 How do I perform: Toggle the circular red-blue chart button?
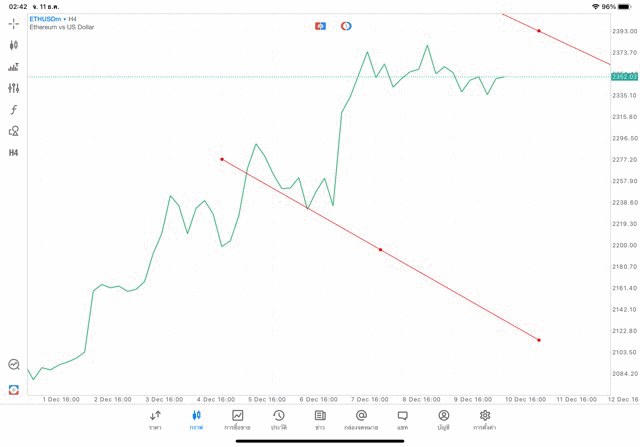[x=346, y=26]
